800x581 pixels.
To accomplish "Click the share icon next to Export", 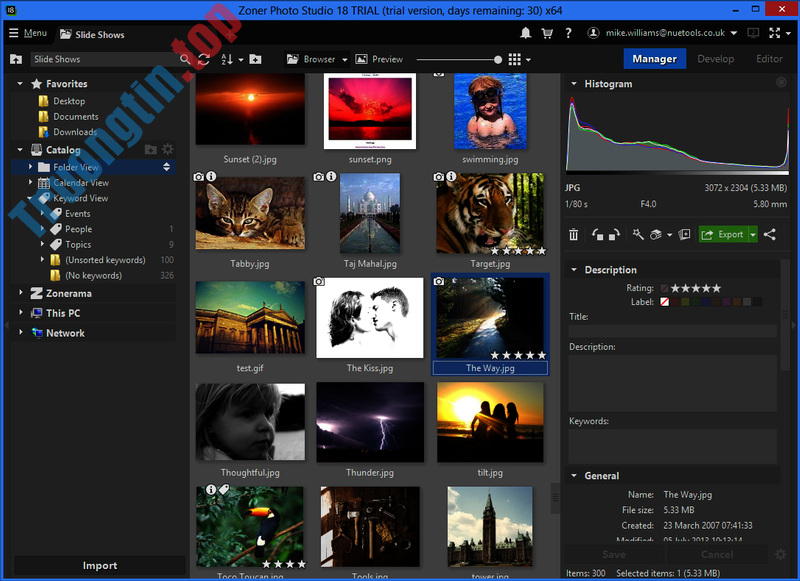I will coord(770,235).
